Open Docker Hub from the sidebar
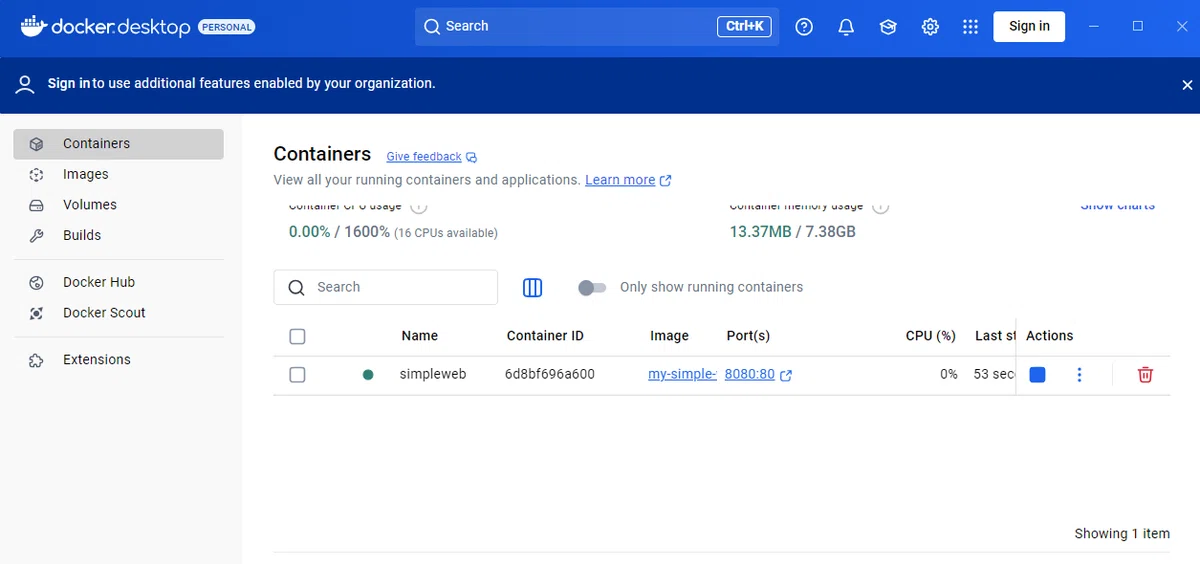 tap(118, 282)
